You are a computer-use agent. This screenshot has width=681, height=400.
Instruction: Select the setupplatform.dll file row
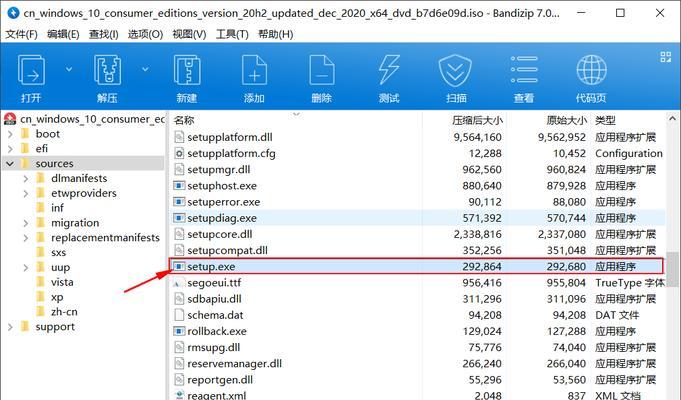point(417,137)
